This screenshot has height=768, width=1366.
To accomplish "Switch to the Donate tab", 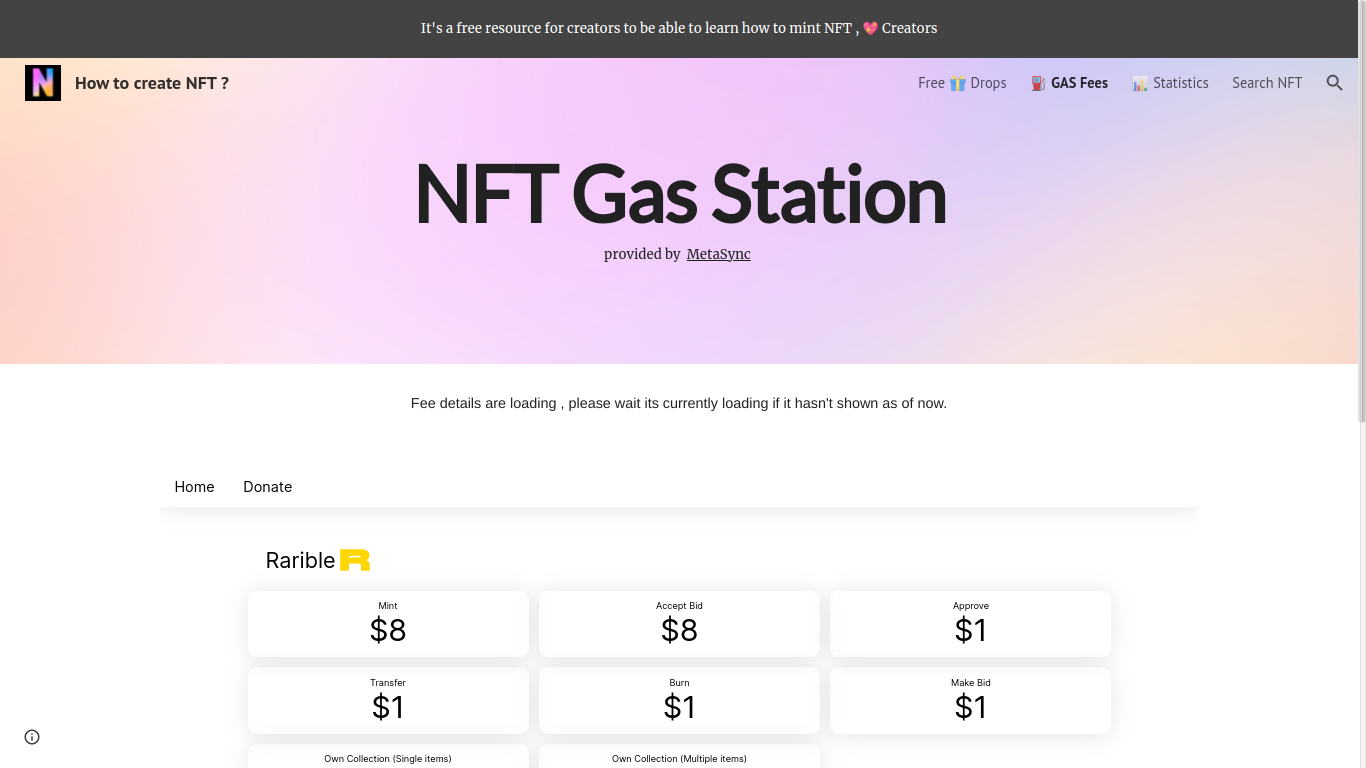I will (x=267, y=487).
